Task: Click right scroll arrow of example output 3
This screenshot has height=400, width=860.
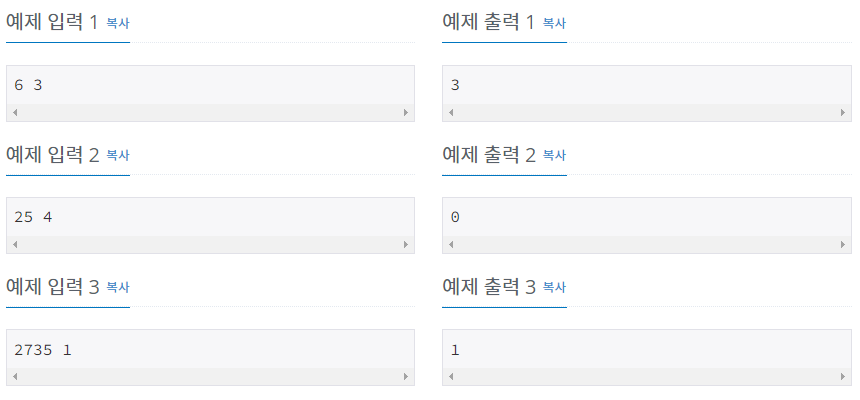Action: click(x=843, y=376)
